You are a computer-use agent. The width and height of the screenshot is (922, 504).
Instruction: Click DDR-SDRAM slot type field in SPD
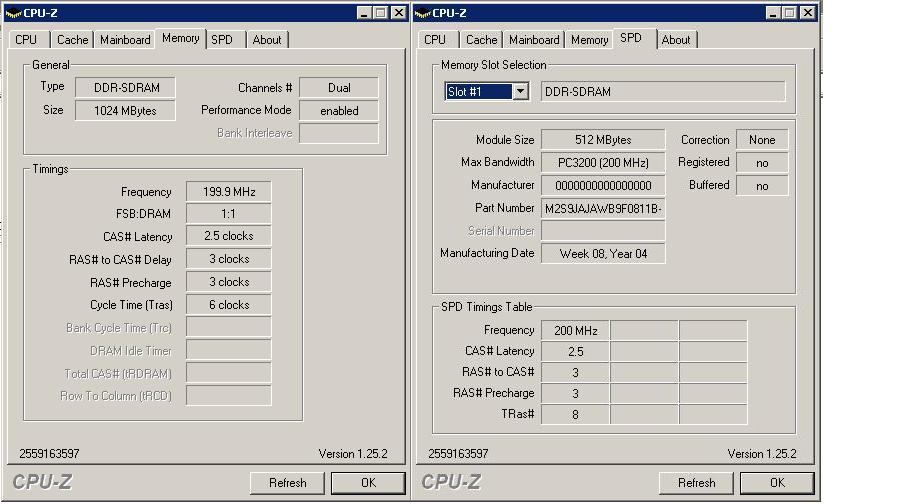[663, 92]
